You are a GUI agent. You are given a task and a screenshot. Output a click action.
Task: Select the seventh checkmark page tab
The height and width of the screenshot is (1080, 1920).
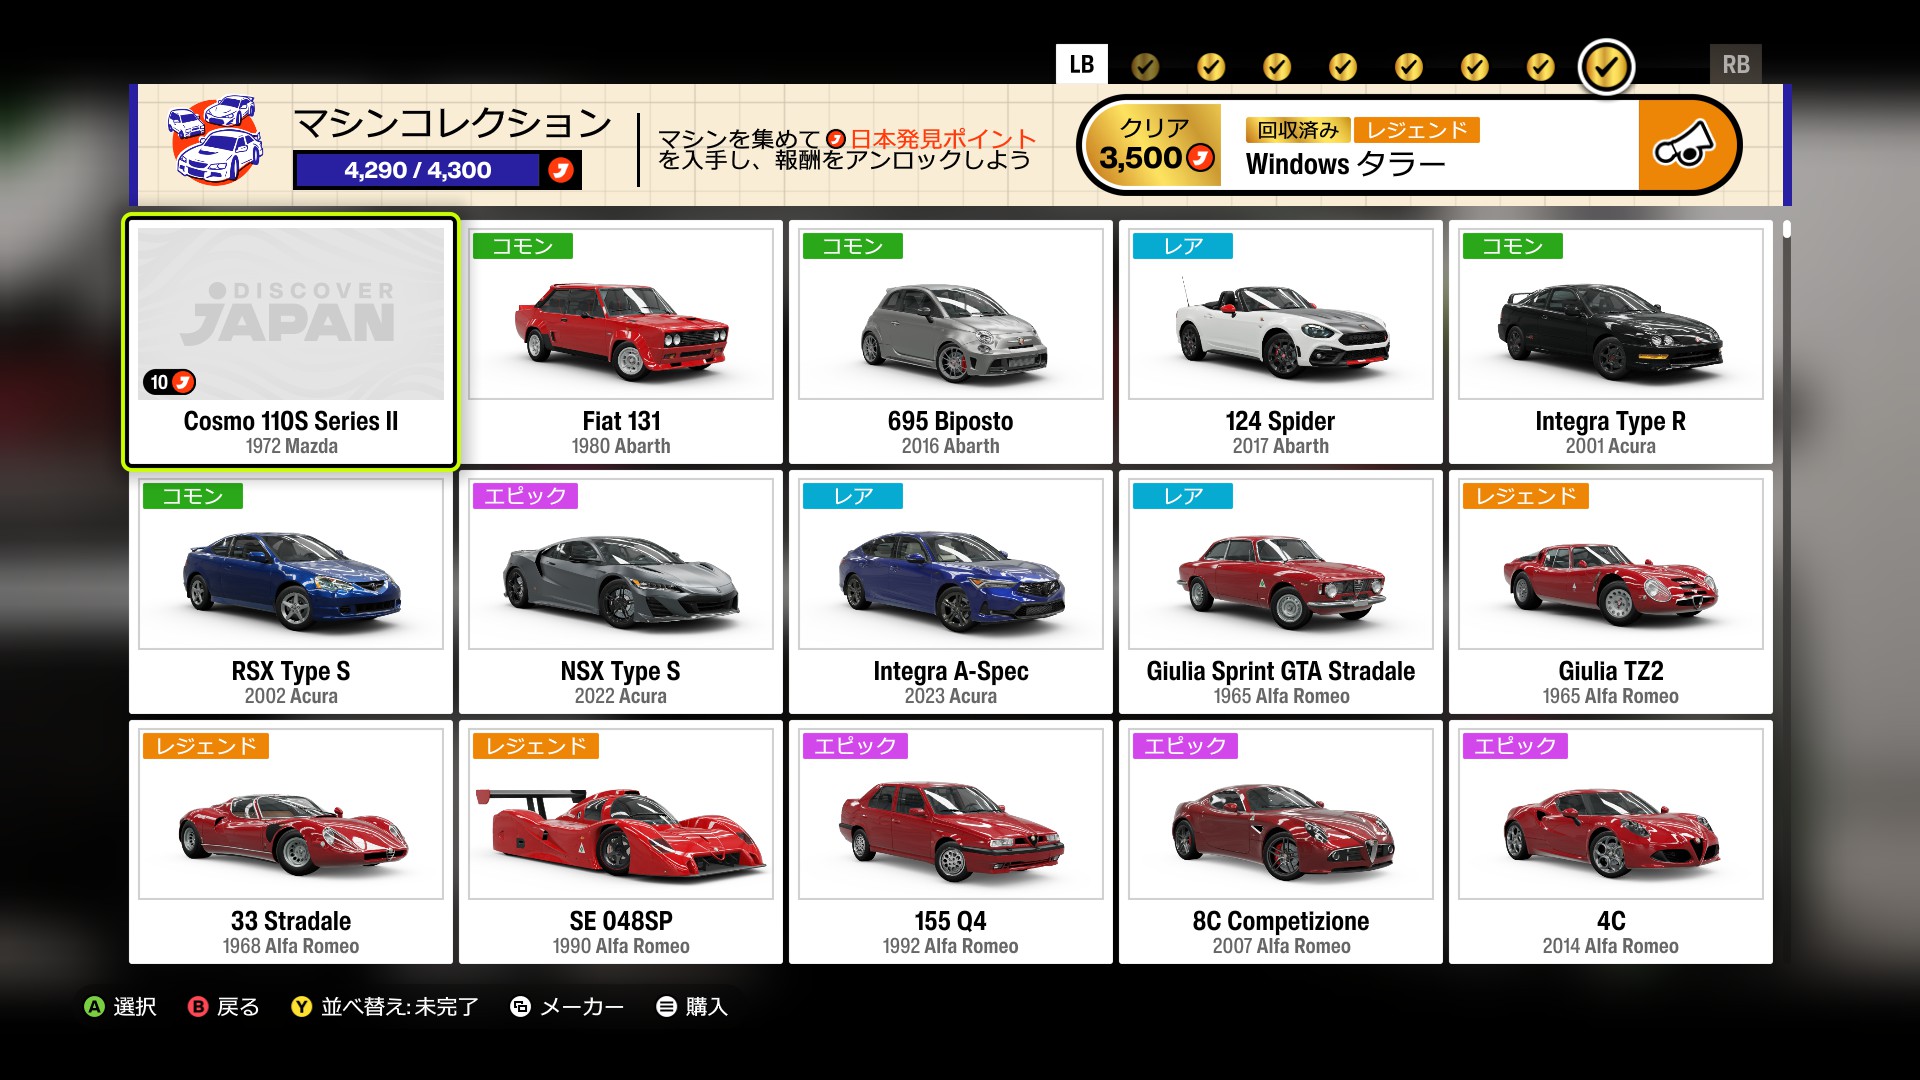[1541, 67]
